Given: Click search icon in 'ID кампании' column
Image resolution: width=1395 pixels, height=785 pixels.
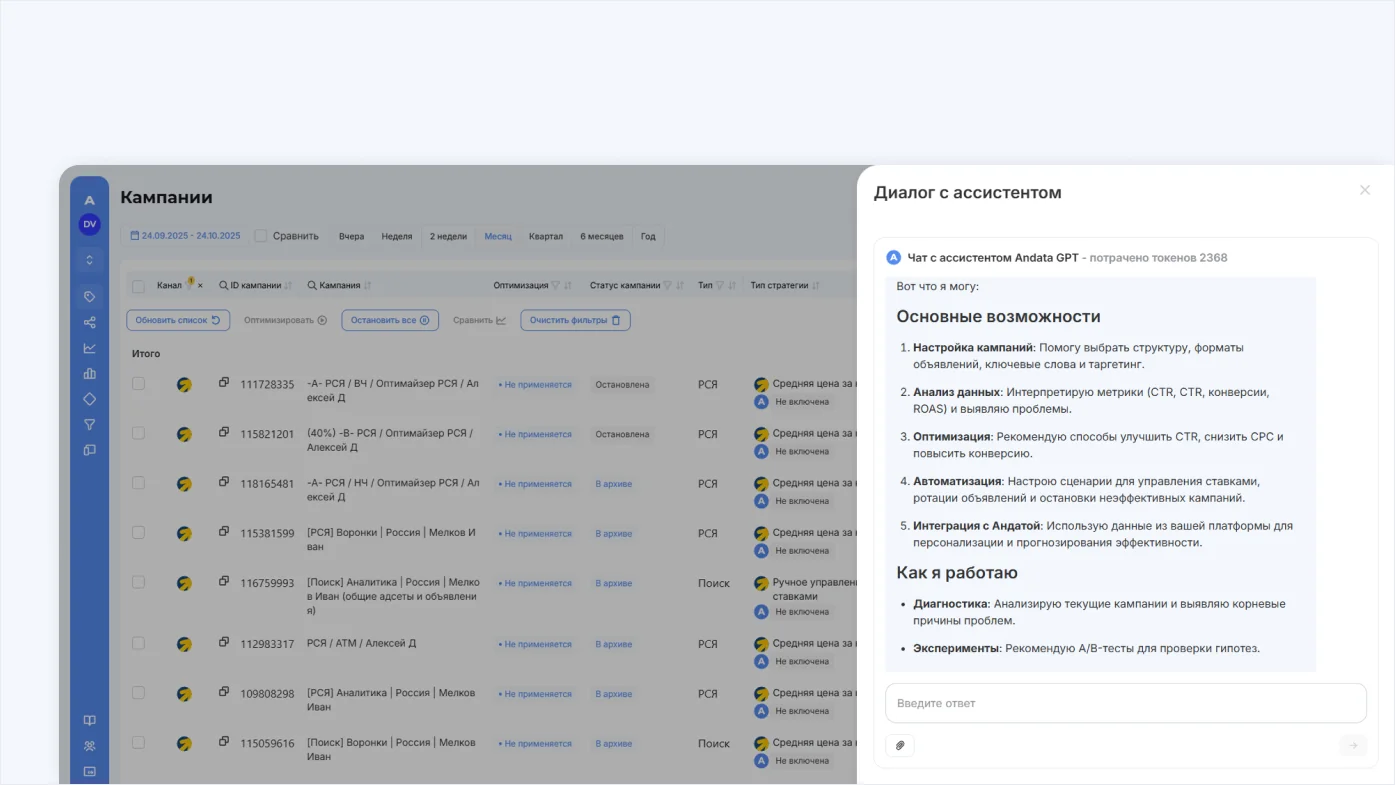Looking at the screenshot, I should 224,286.
